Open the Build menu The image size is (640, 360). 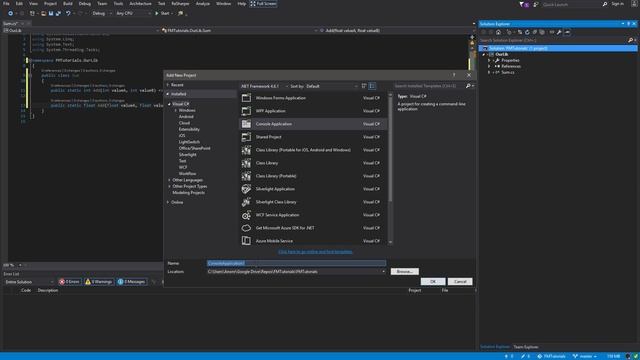[x=68, y=4]
